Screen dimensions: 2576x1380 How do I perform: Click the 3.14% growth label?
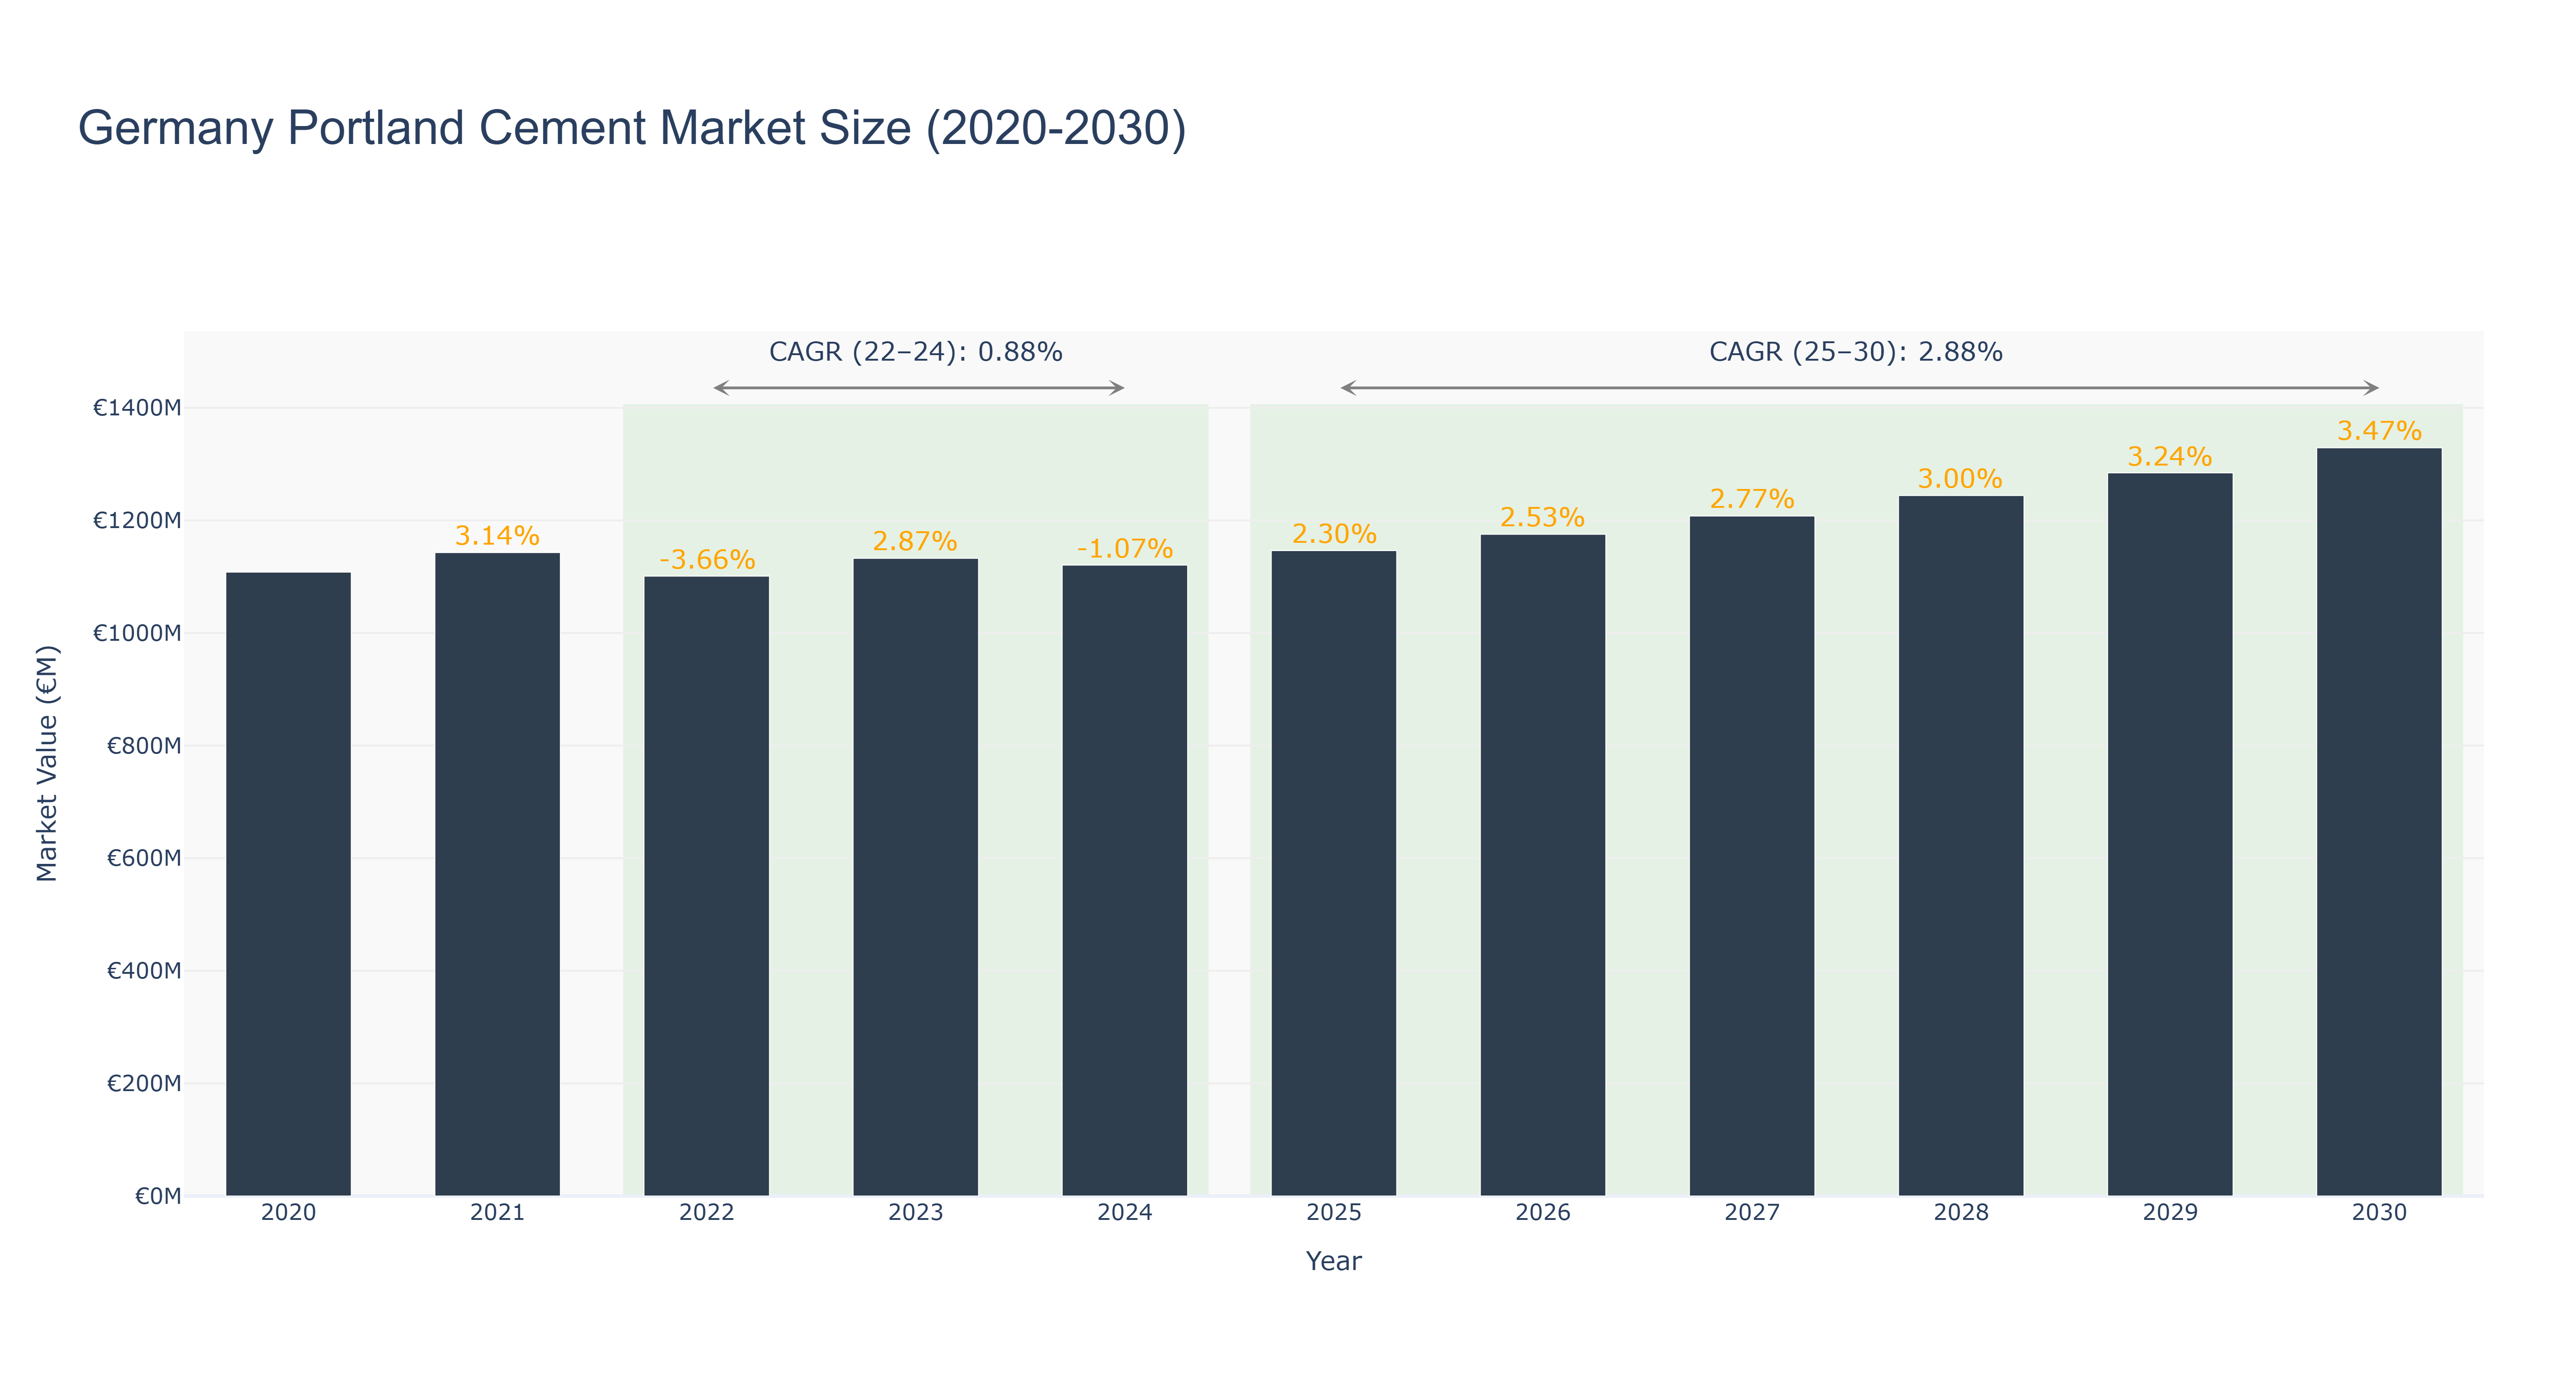497,536
